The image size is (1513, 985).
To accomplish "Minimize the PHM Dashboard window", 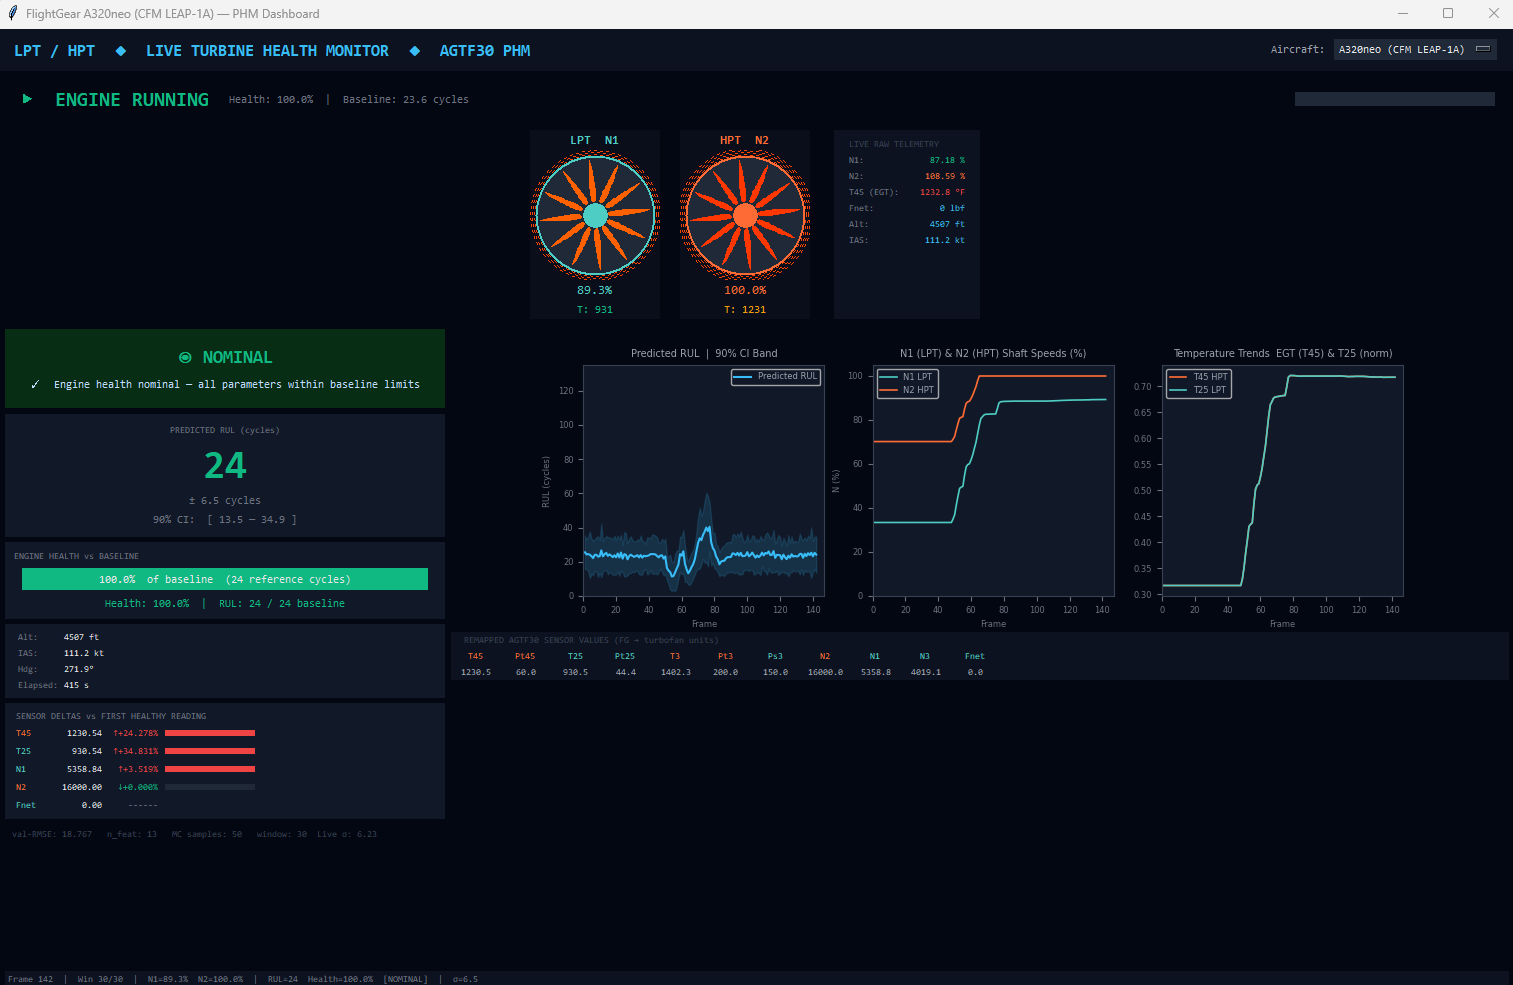I will click(1403, 14).
